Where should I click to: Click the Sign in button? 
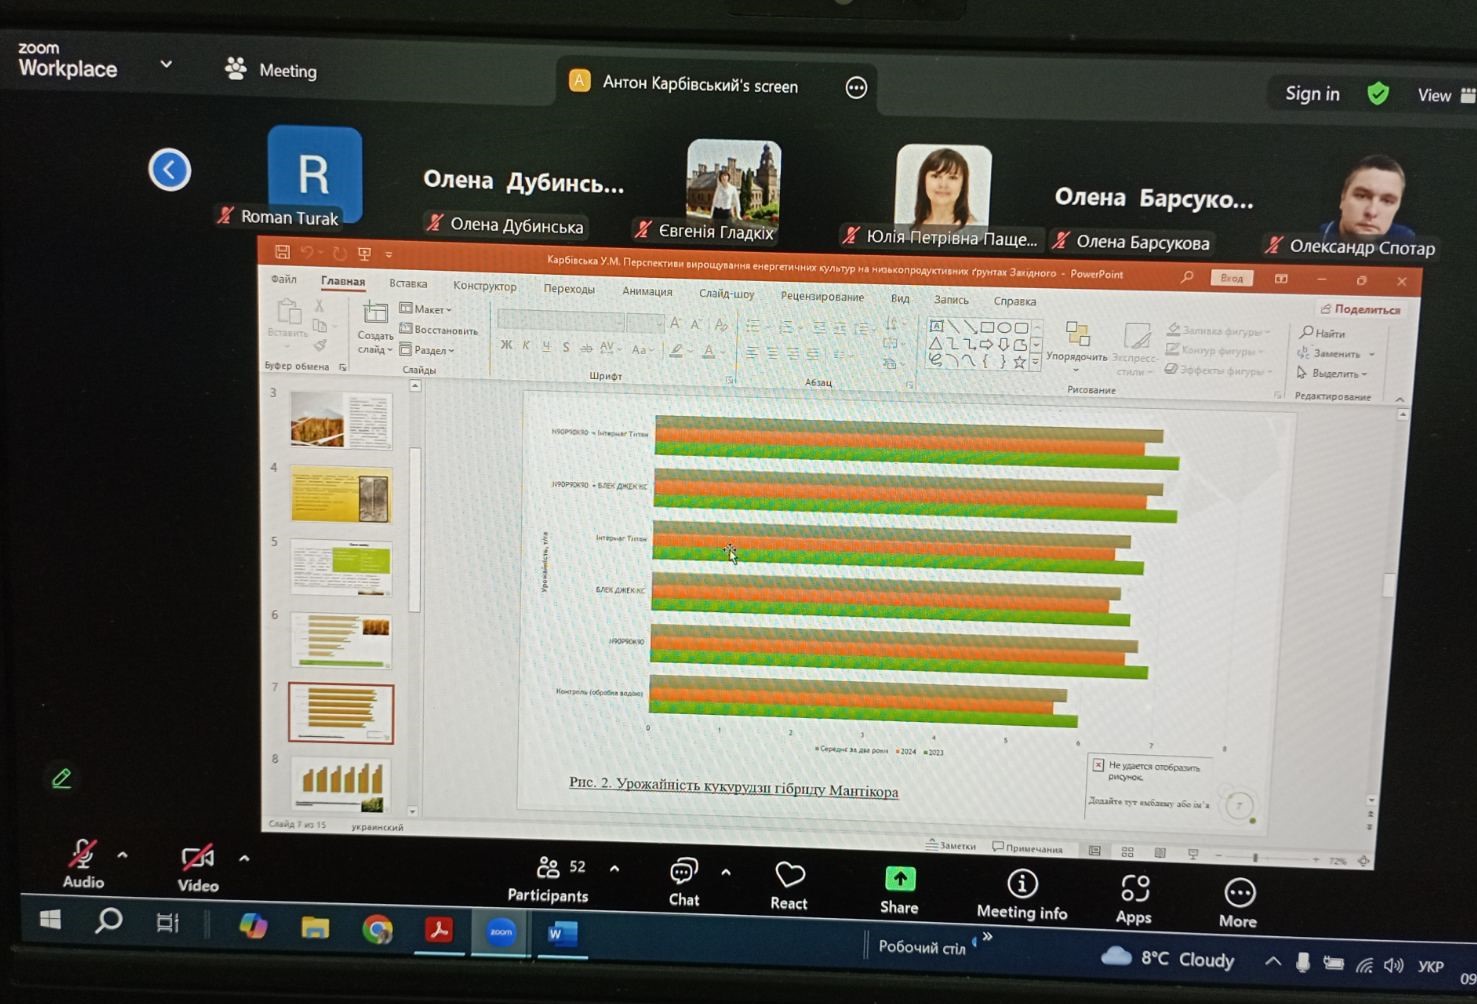pyautogui.click(x=1311, y=94)
